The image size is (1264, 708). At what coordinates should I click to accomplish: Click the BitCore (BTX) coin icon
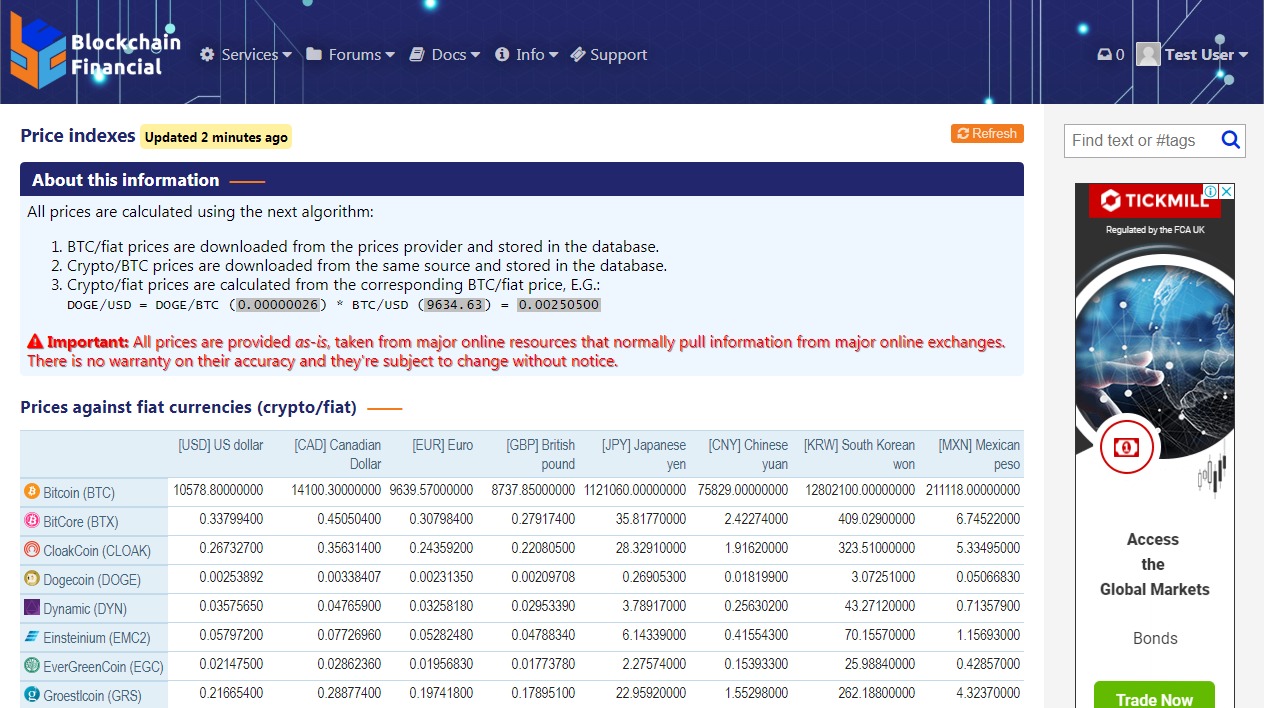32,521
